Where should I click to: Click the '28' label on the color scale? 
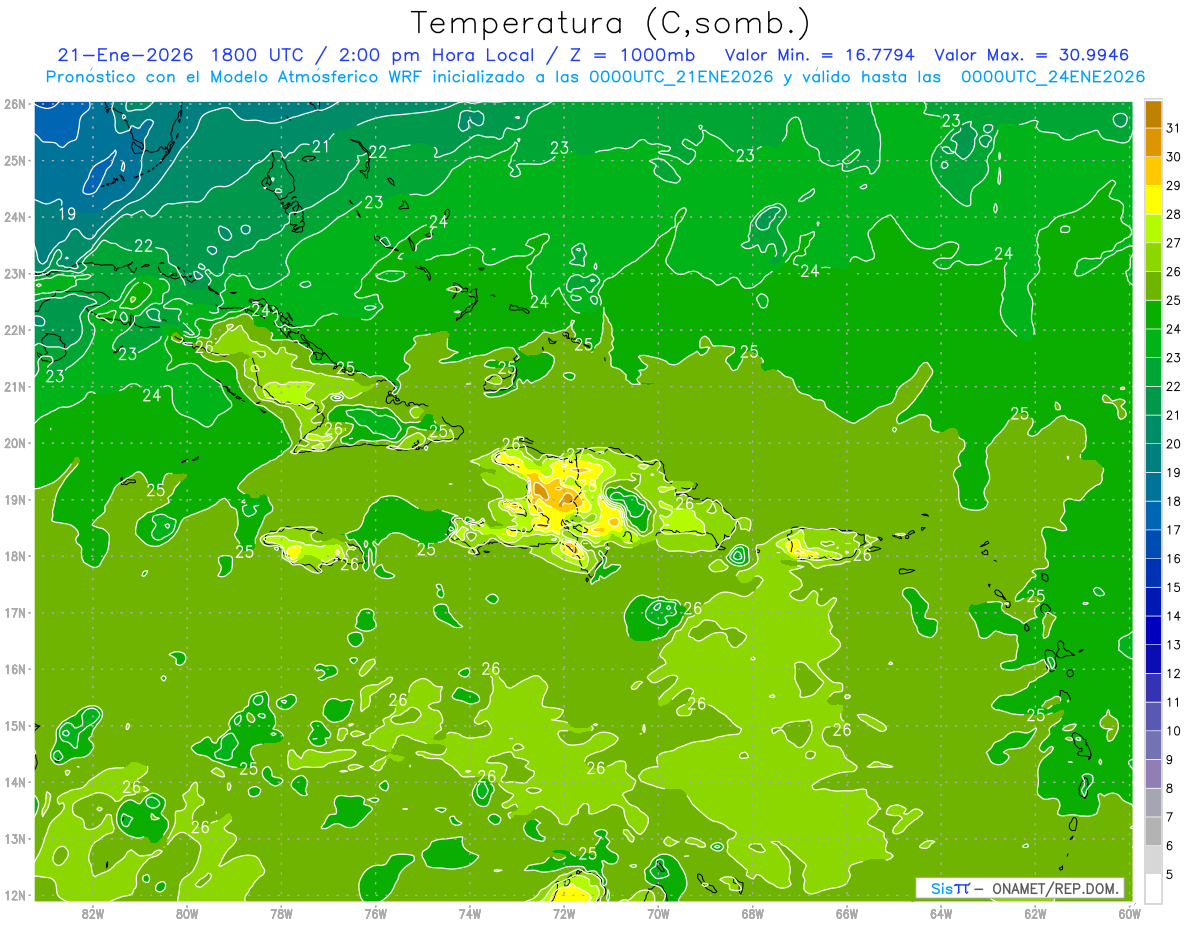click(1174, 214)
